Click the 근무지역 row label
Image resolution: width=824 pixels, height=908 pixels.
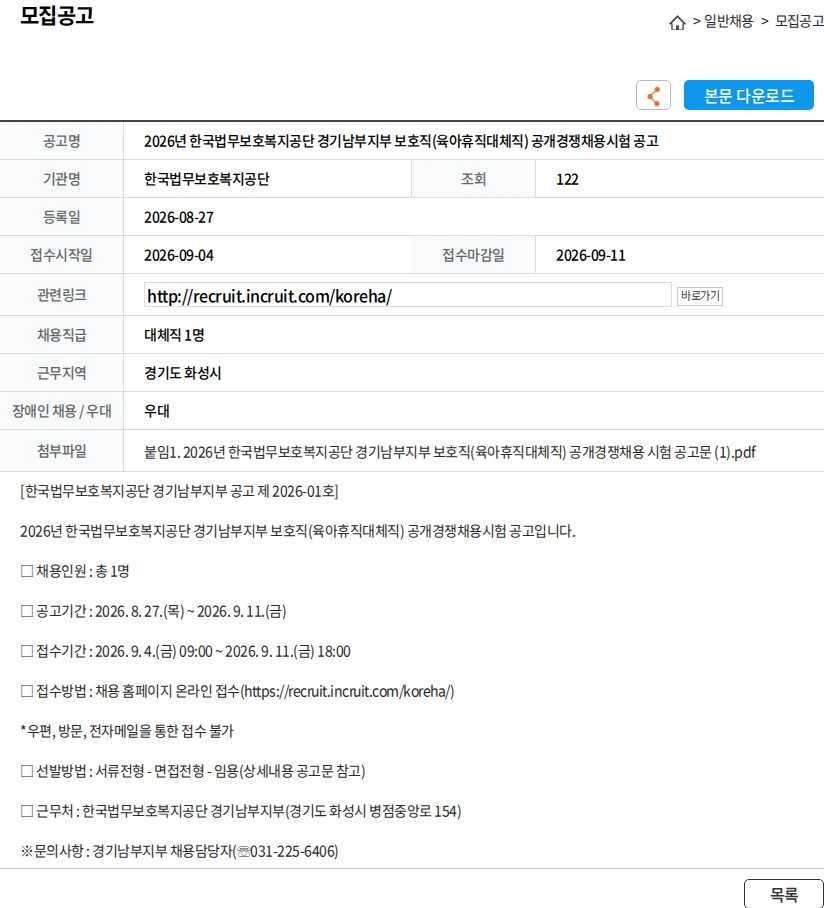pos(61,373)
